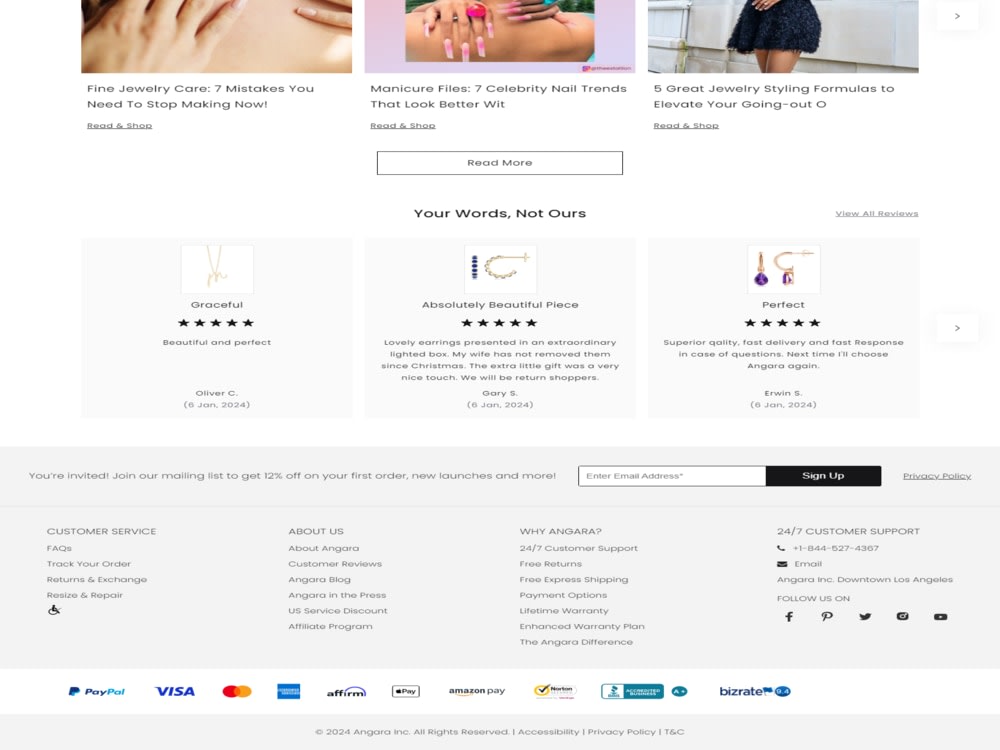The width and height of the screenshot is (1000, 750).
Task: Click the Norton secured badge
Action: tap(555, 691)
